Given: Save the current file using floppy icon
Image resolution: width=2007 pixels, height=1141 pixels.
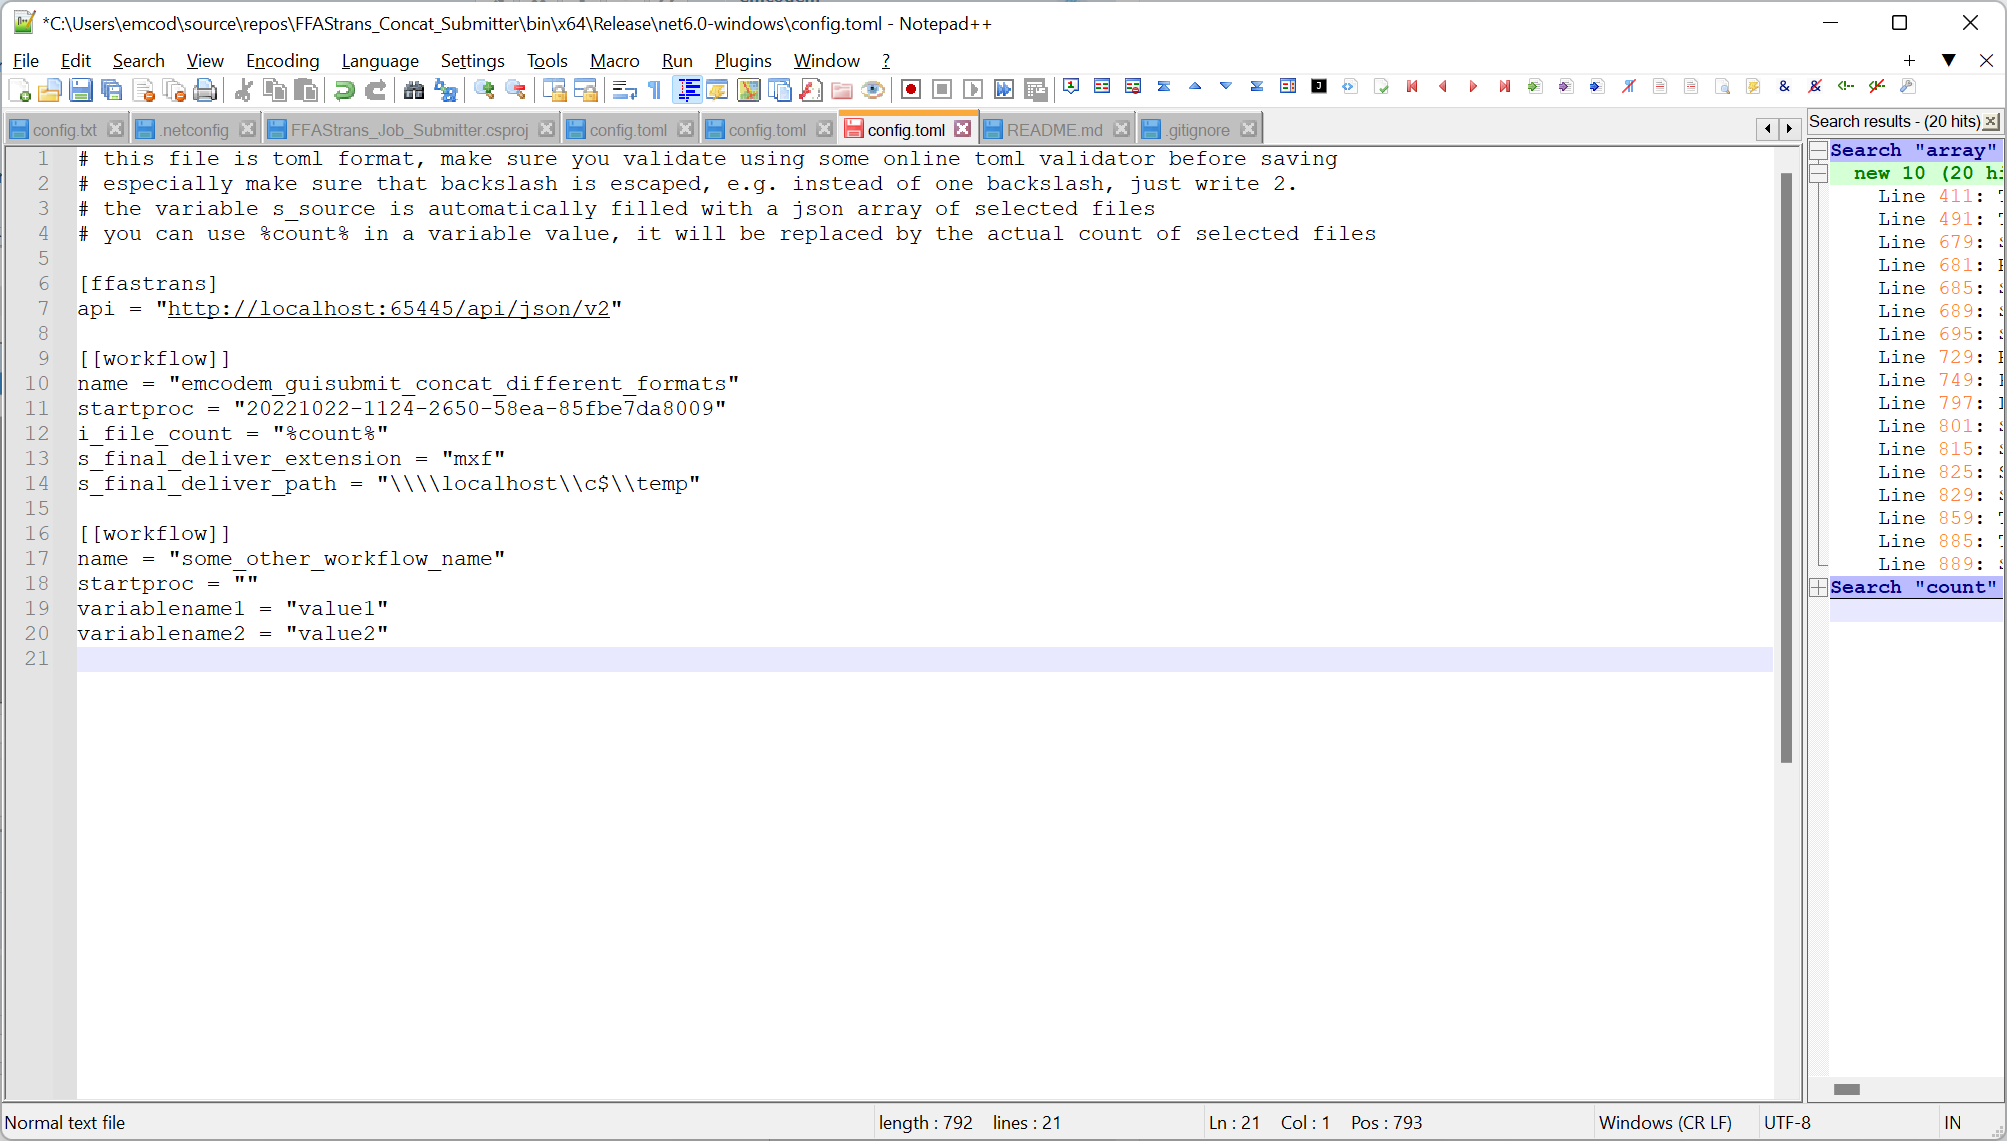Looking at the screenshot, I should [x=81, y=90].
